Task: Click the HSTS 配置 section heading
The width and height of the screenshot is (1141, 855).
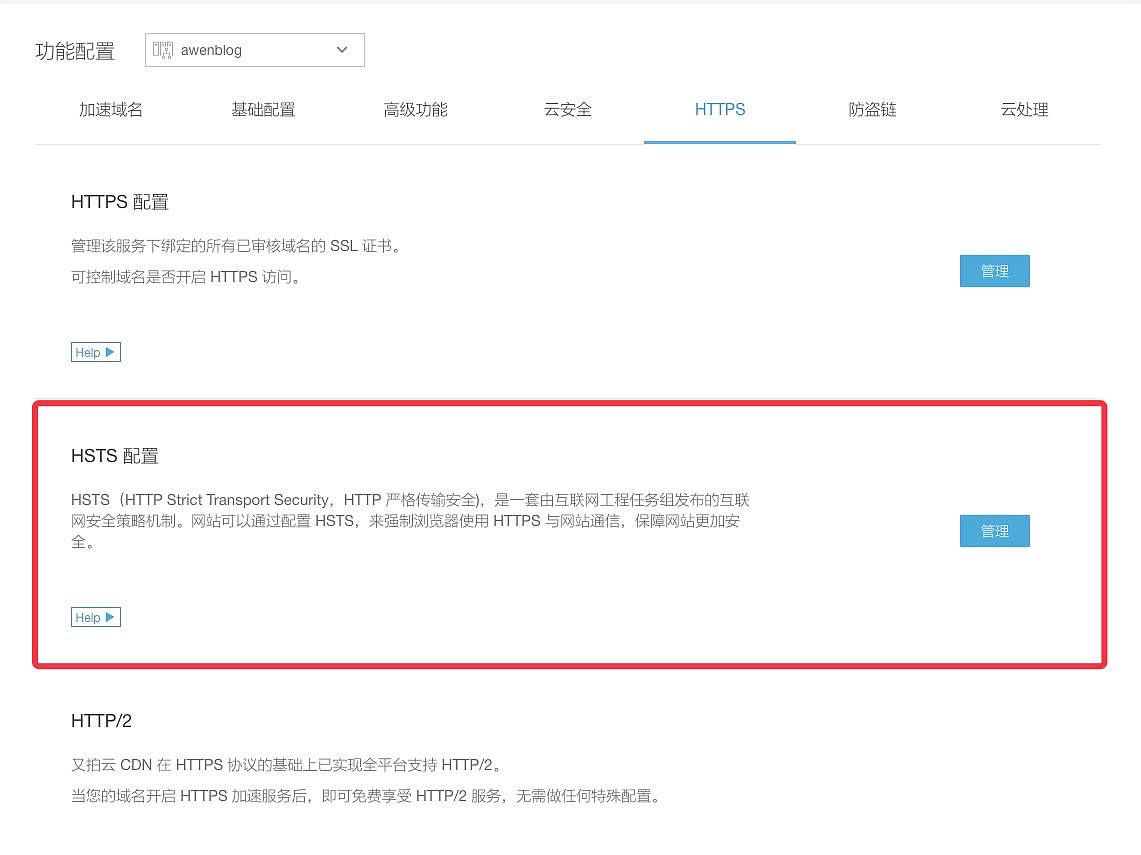Action: click(115, 456)
